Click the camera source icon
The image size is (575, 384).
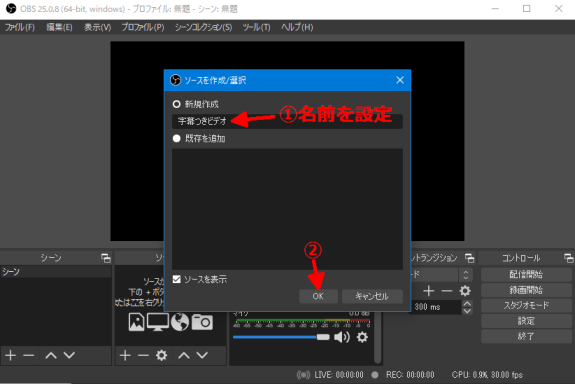point(202,322)
